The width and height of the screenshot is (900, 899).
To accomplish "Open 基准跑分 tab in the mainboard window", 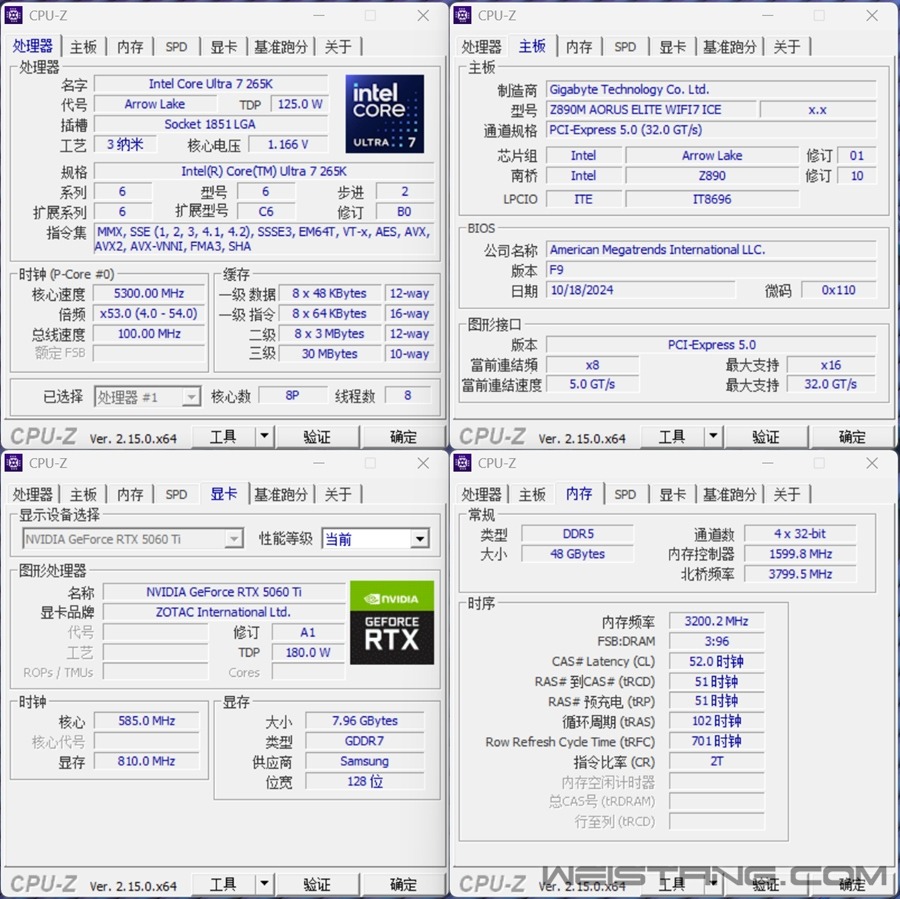I will [x=730, y=47].
